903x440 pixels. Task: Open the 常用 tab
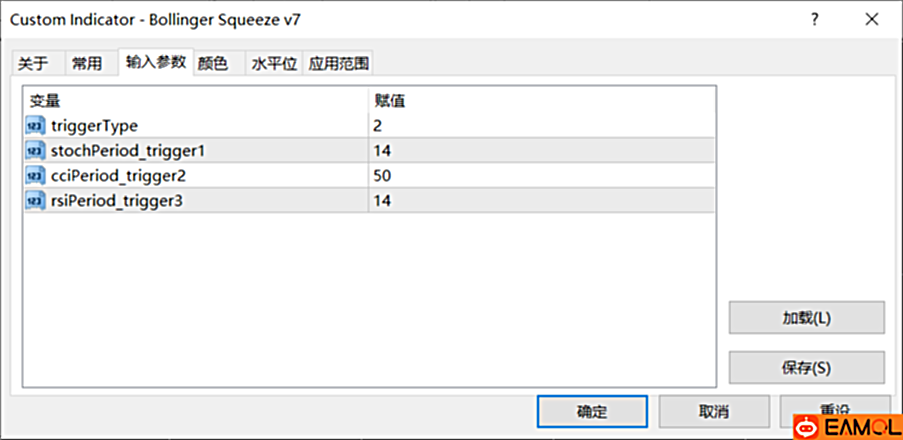[86, 64]
